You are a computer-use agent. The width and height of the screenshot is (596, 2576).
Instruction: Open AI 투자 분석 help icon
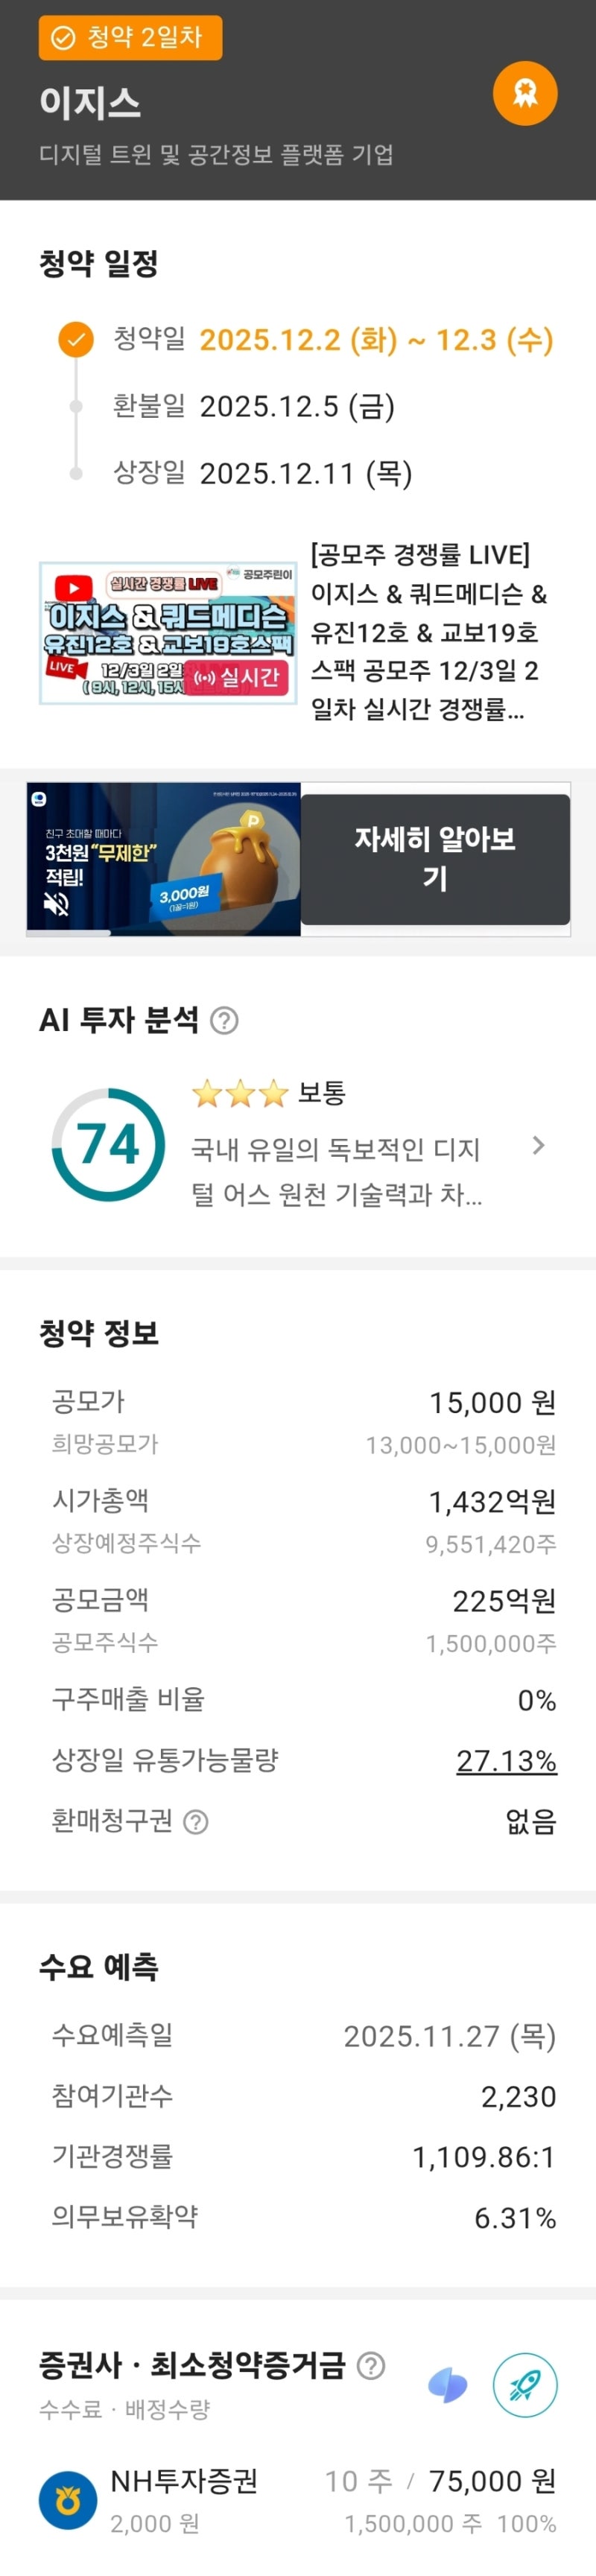[225, 1021]
